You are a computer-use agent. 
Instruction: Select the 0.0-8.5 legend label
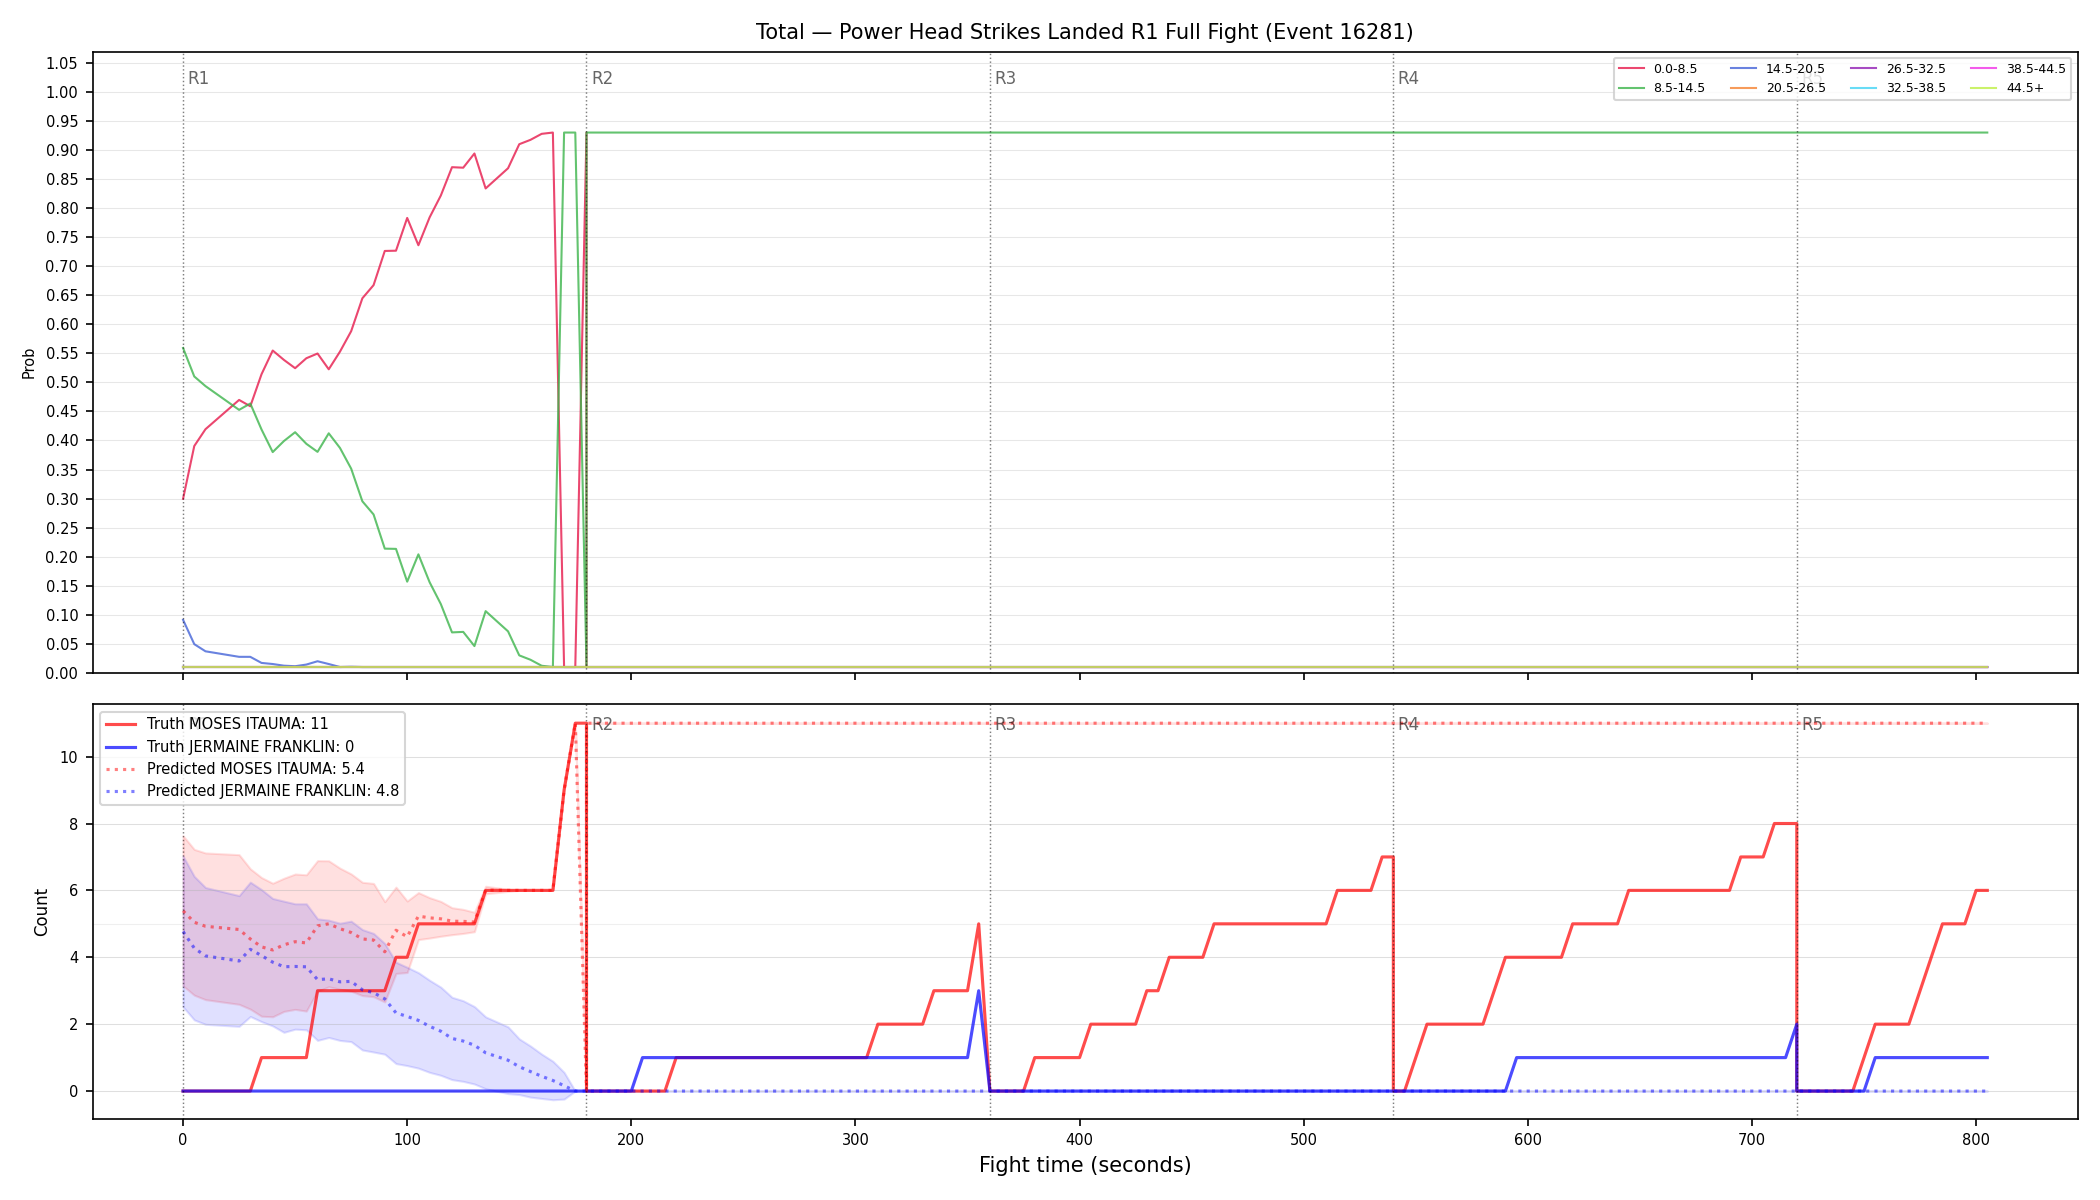coord(1675,69)
